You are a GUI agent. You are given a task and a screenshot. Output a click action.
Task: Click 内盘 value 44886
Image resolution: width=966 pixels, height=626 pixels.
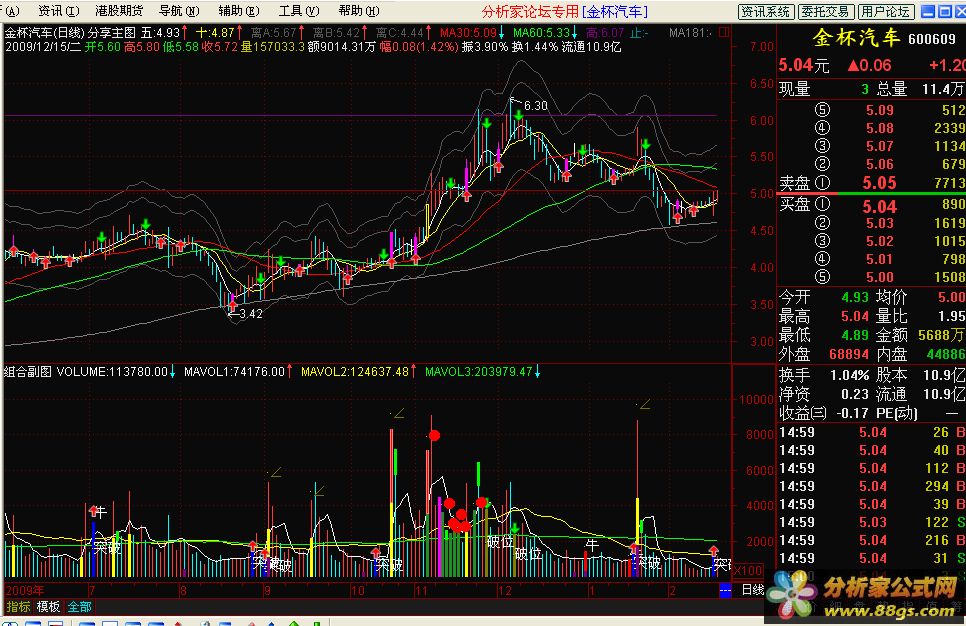pos(946,354)
